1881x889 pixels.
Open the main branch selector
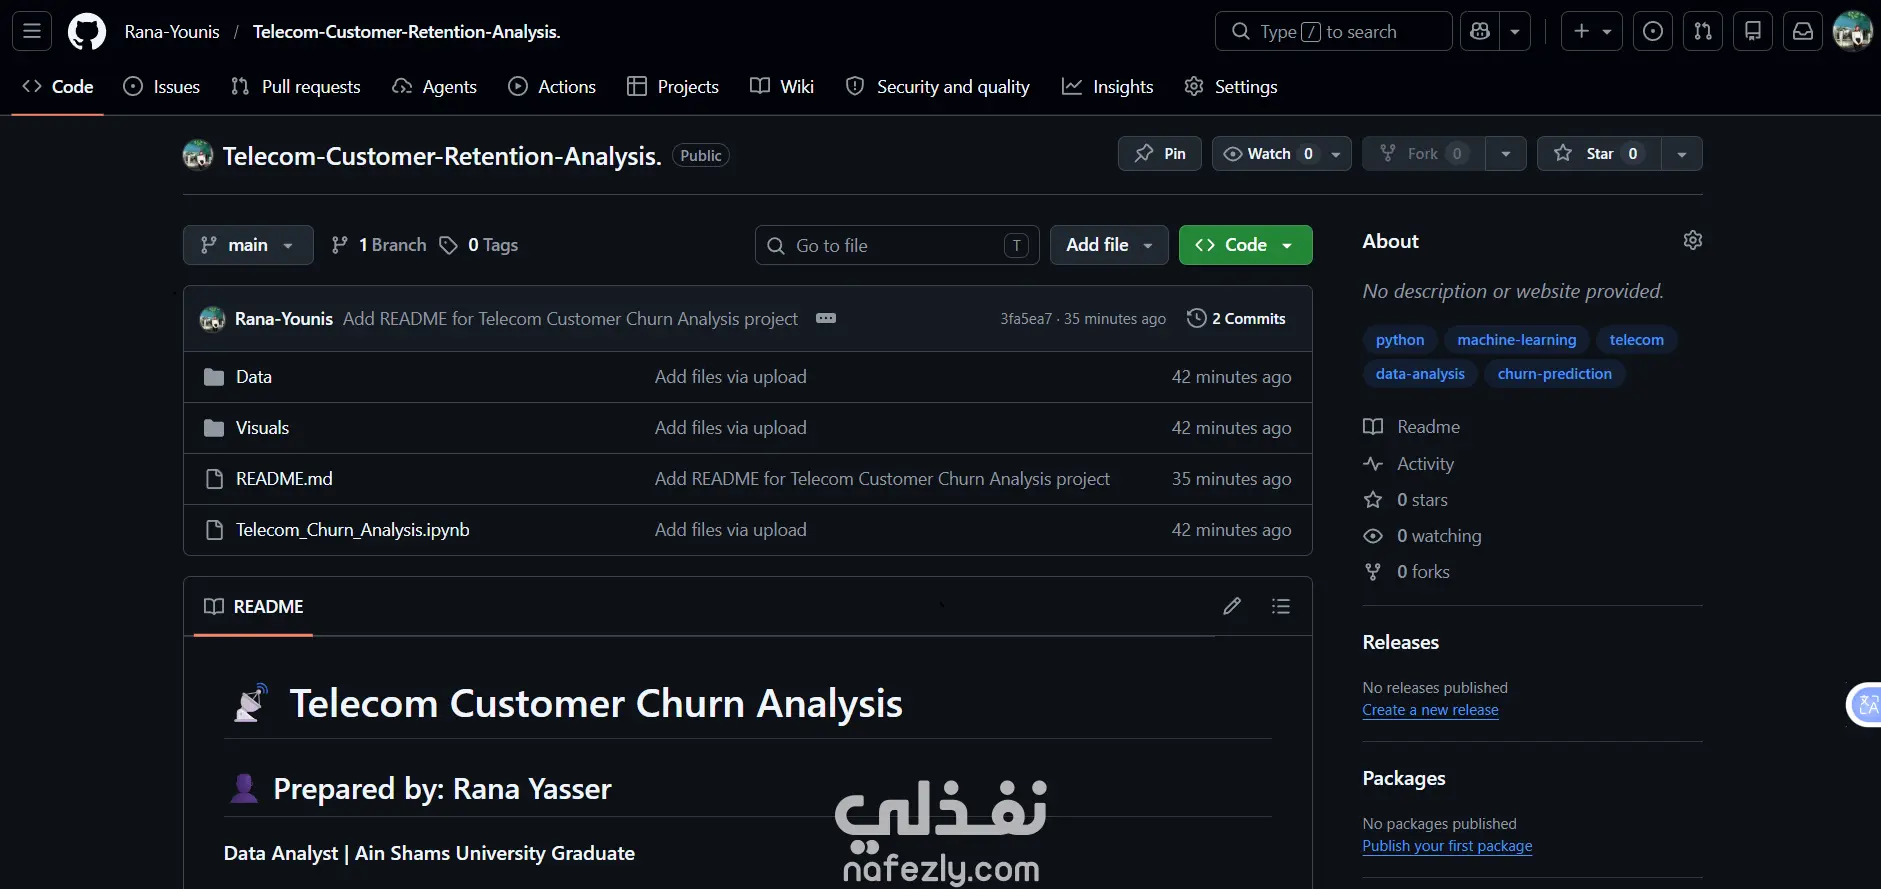coord(248,245)
